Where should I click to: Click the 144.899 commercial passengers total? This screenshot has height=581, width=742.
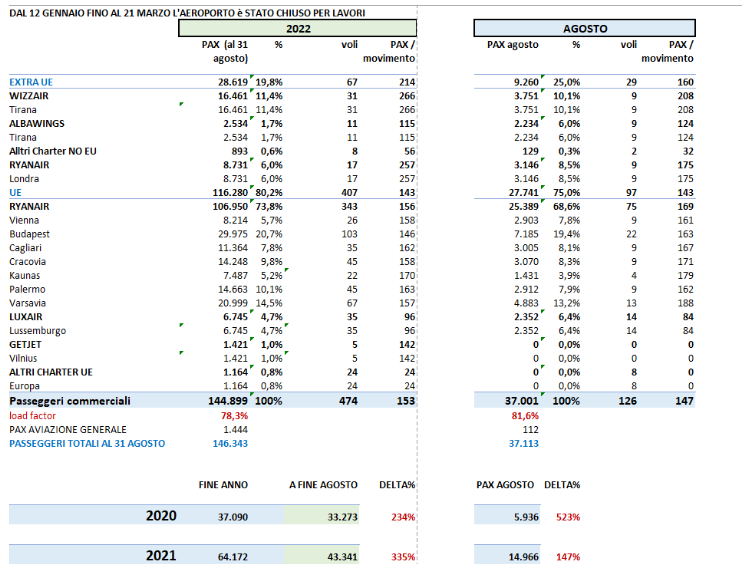pyautogui.click(x=228, y=401)
